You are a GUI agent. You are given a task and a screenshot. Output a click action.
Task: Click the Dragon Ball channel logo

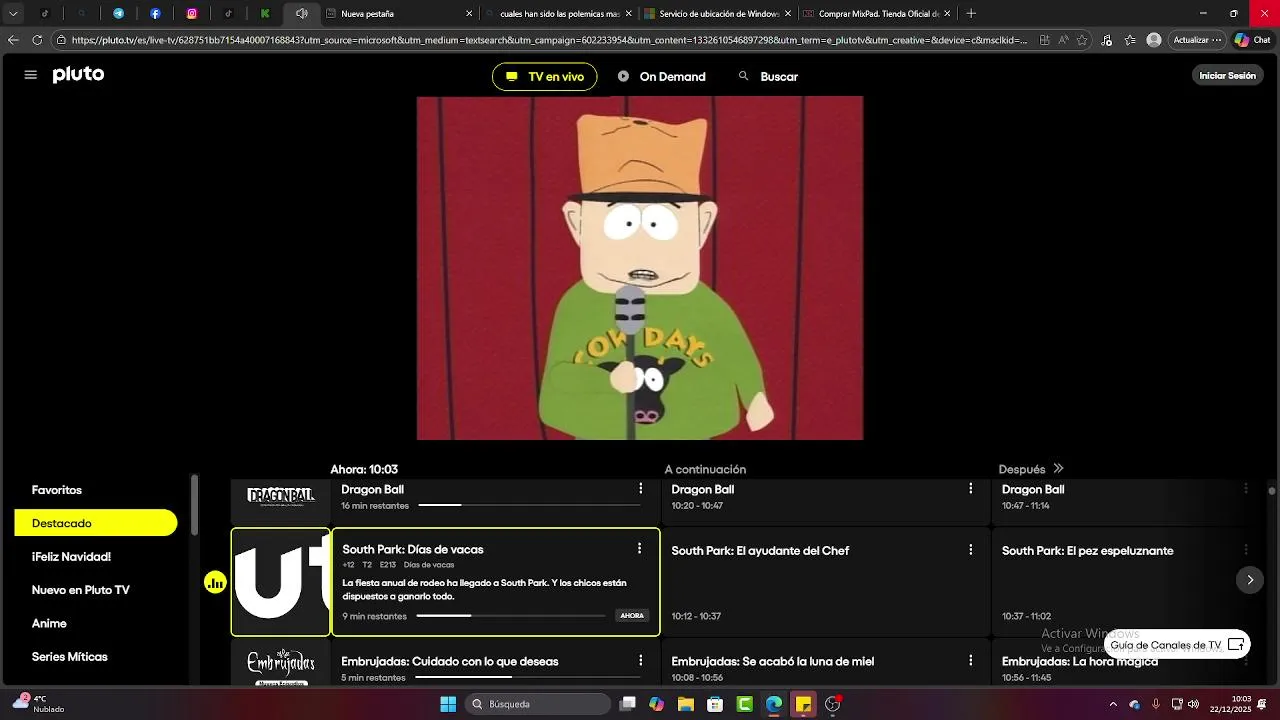pos(281,497)
